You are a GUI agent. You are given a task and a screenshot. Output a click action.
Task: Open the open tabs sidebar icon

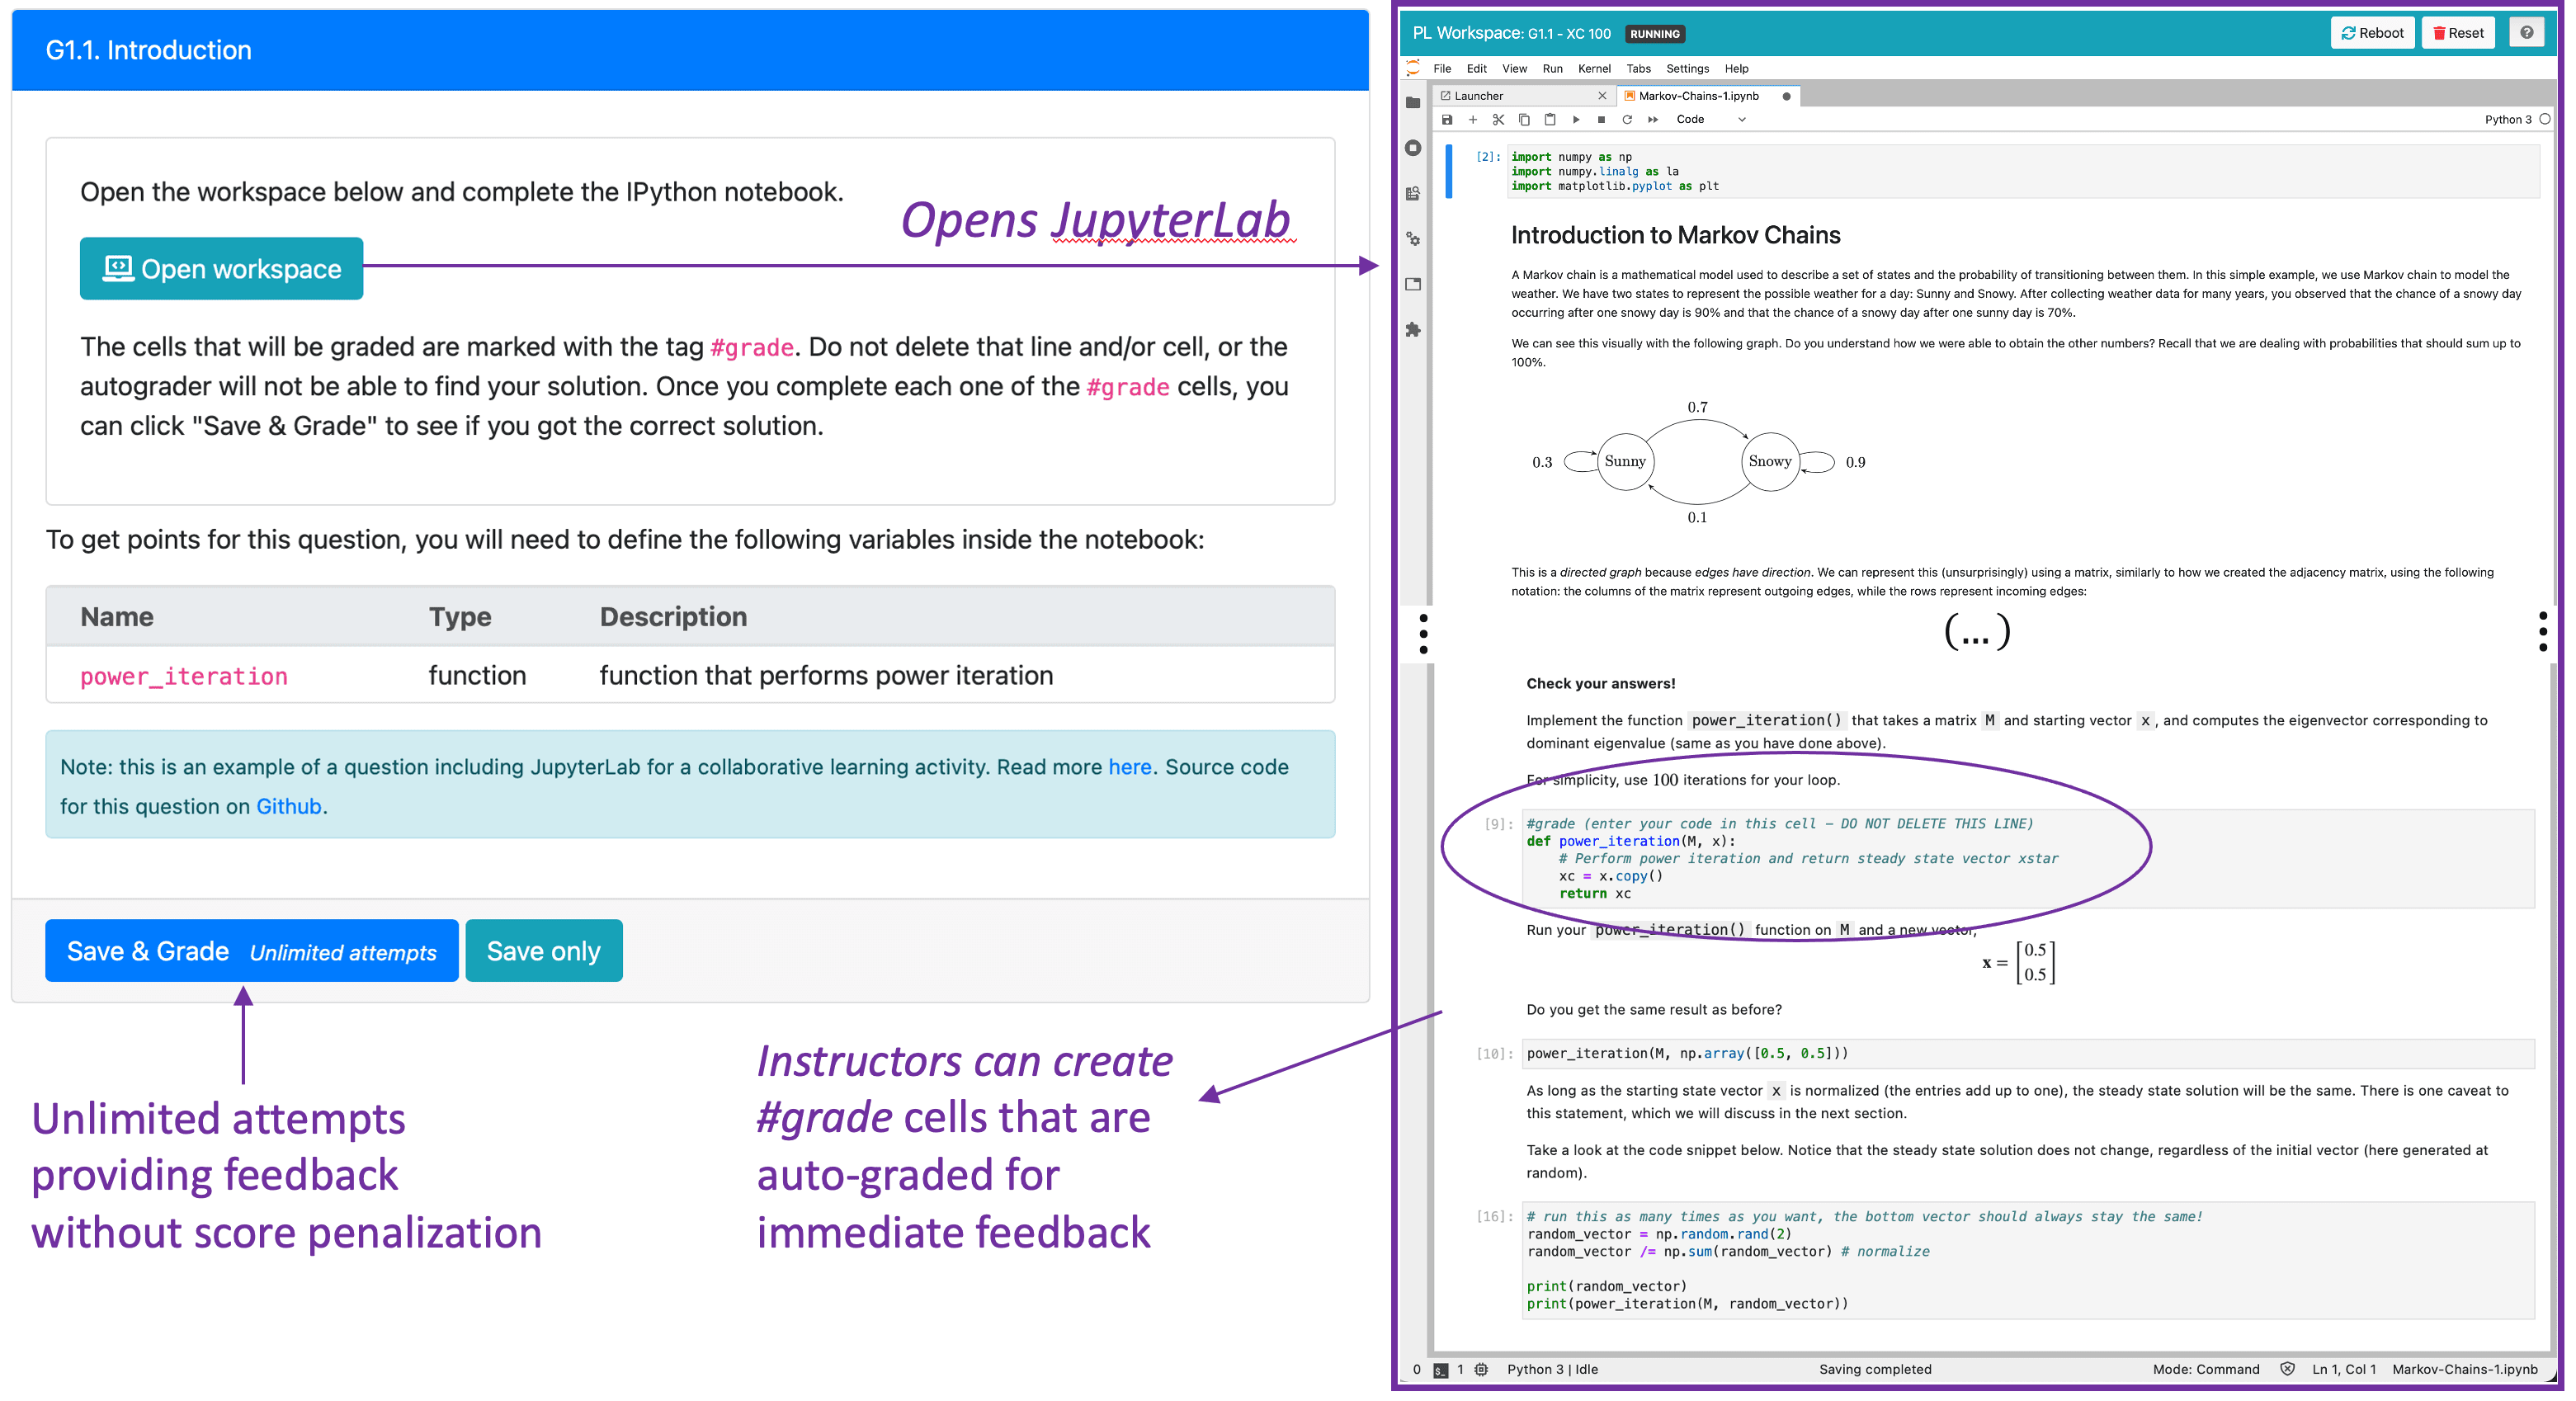[1412, 284]
